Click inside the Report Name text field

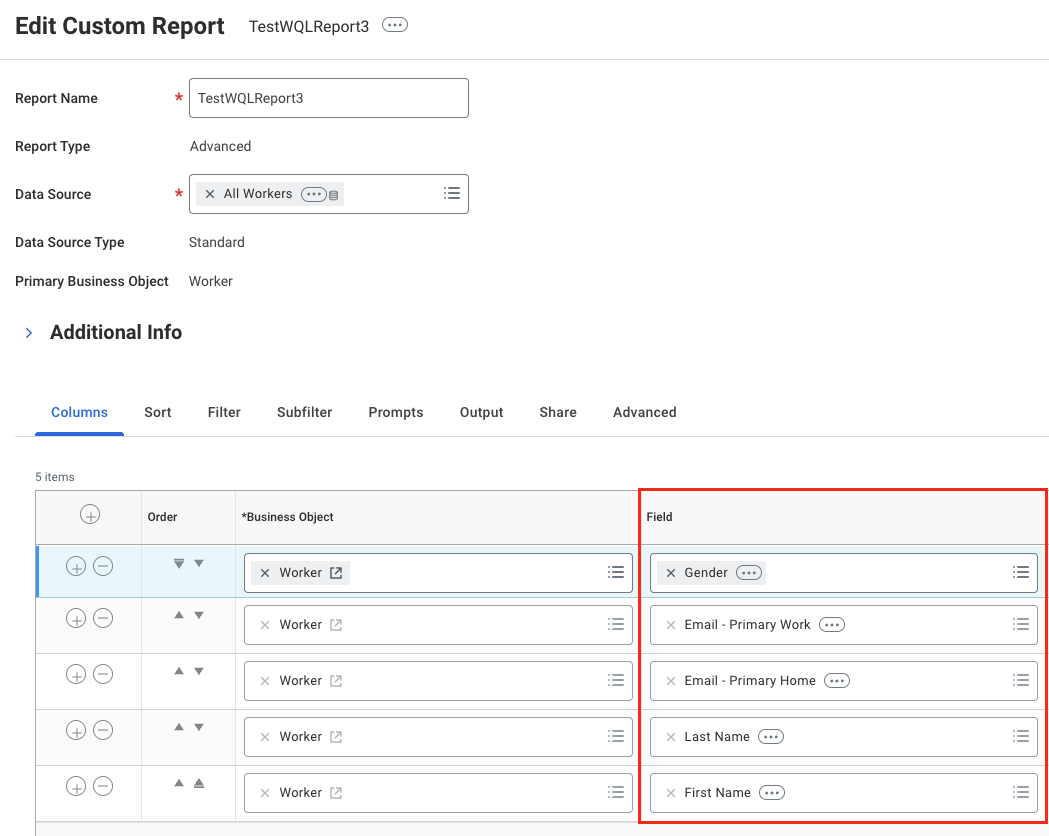(328, 98)
